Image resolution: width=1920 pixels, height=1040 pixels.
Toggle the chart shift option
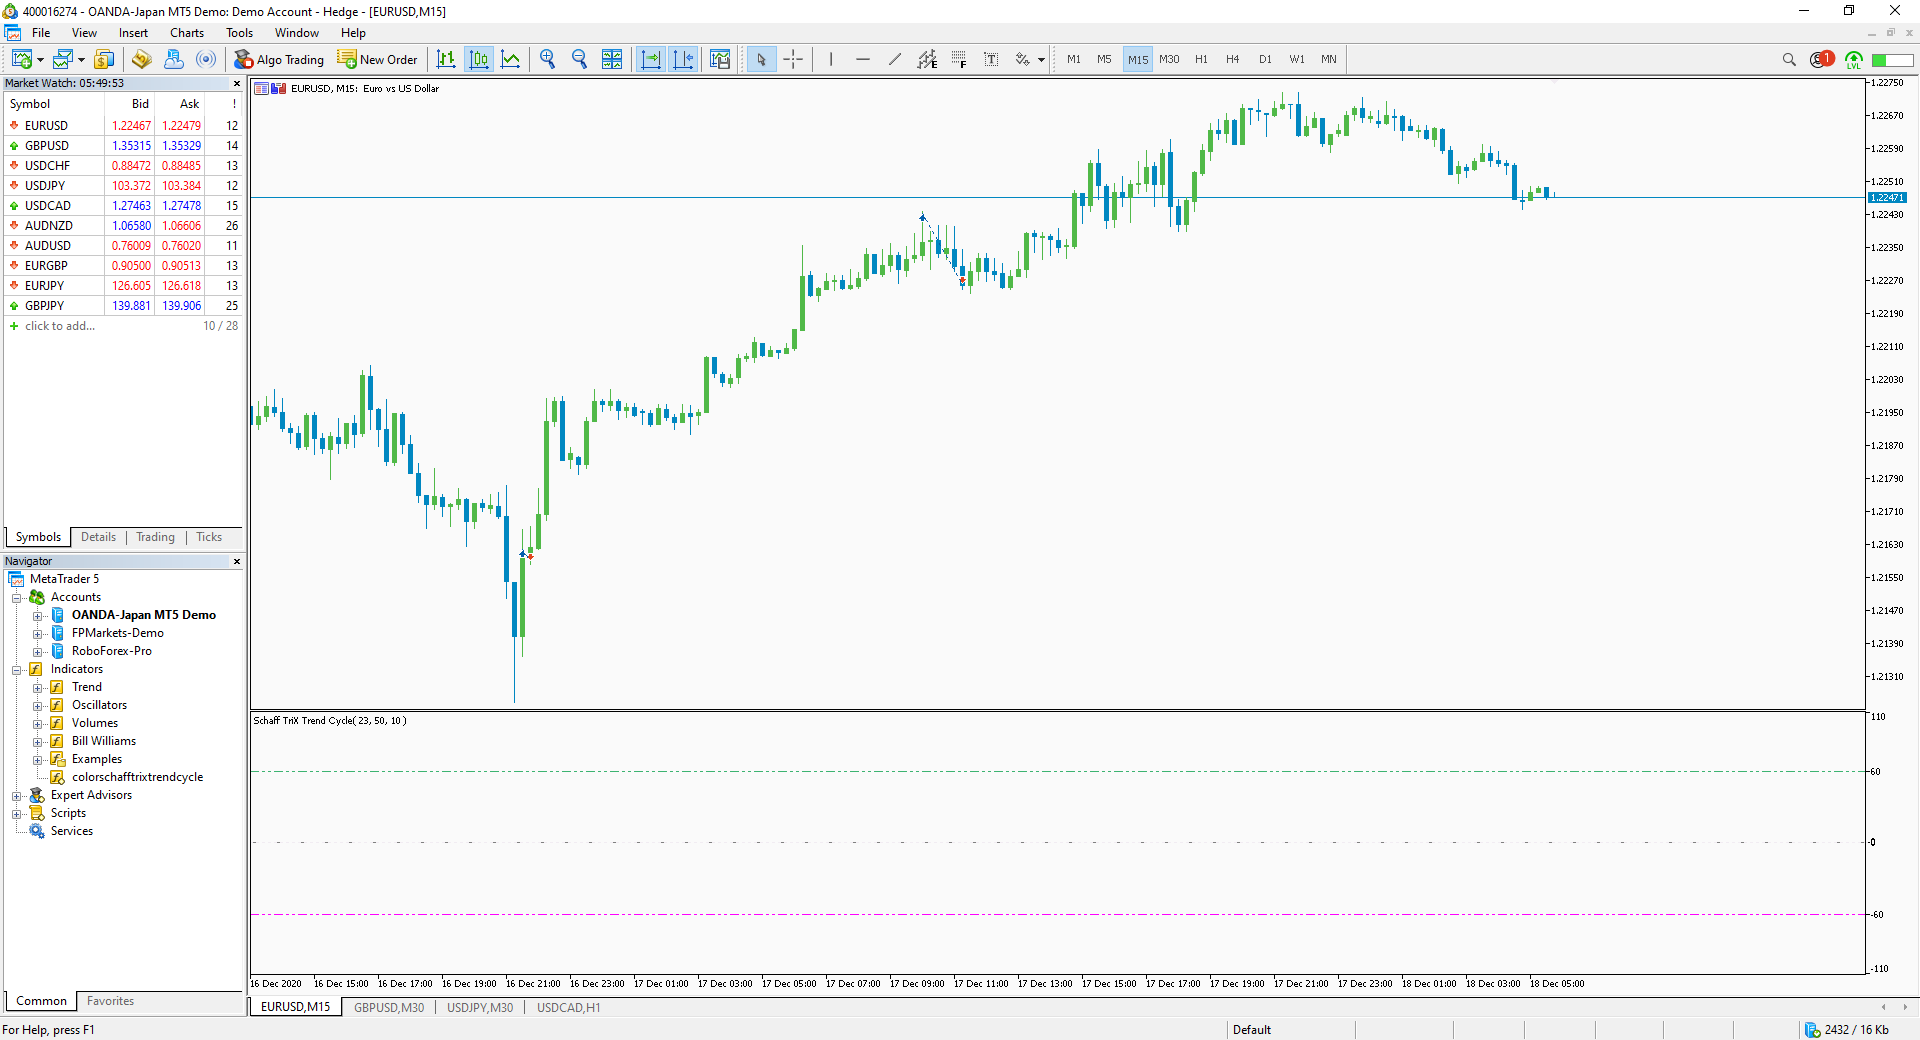[684, 59]
